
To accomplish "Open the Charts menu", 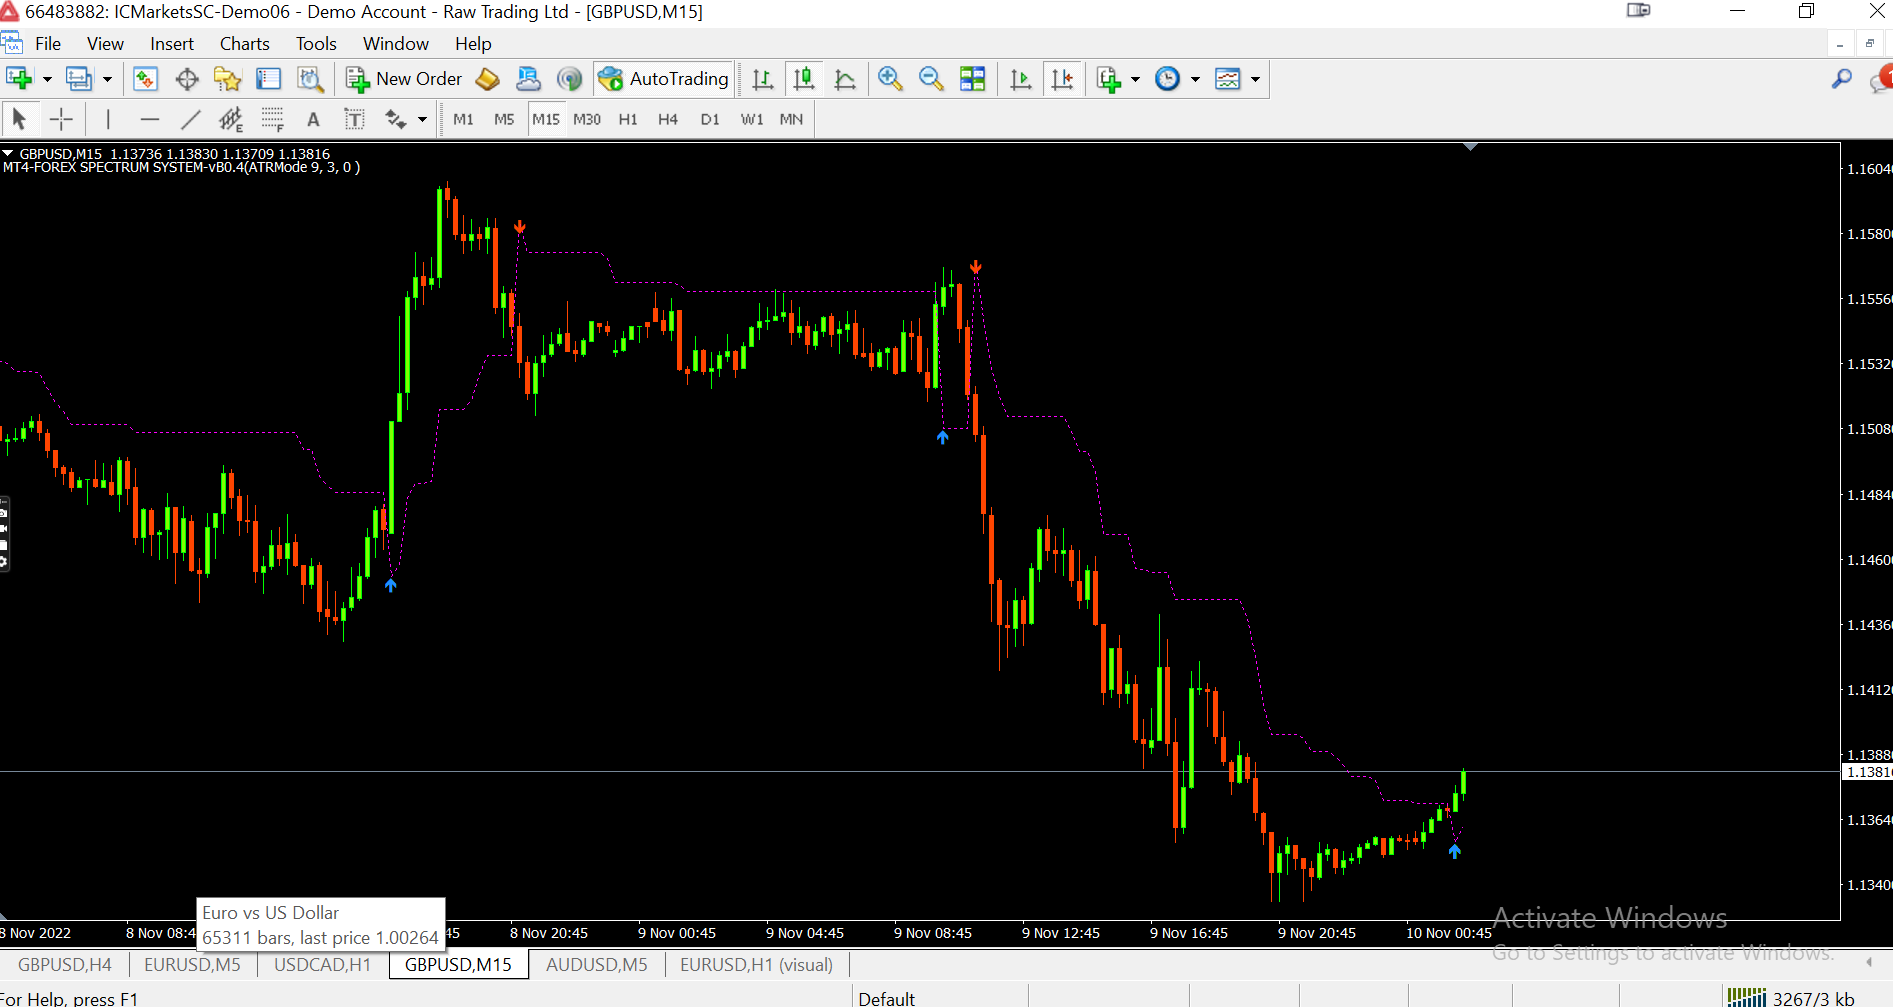I will (x=245, y=44).
